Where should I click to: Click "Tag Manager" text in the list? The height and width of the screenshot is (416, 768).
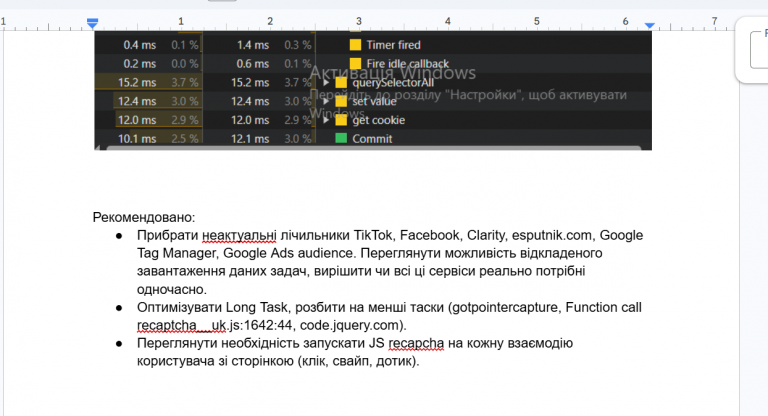point(176,253)
